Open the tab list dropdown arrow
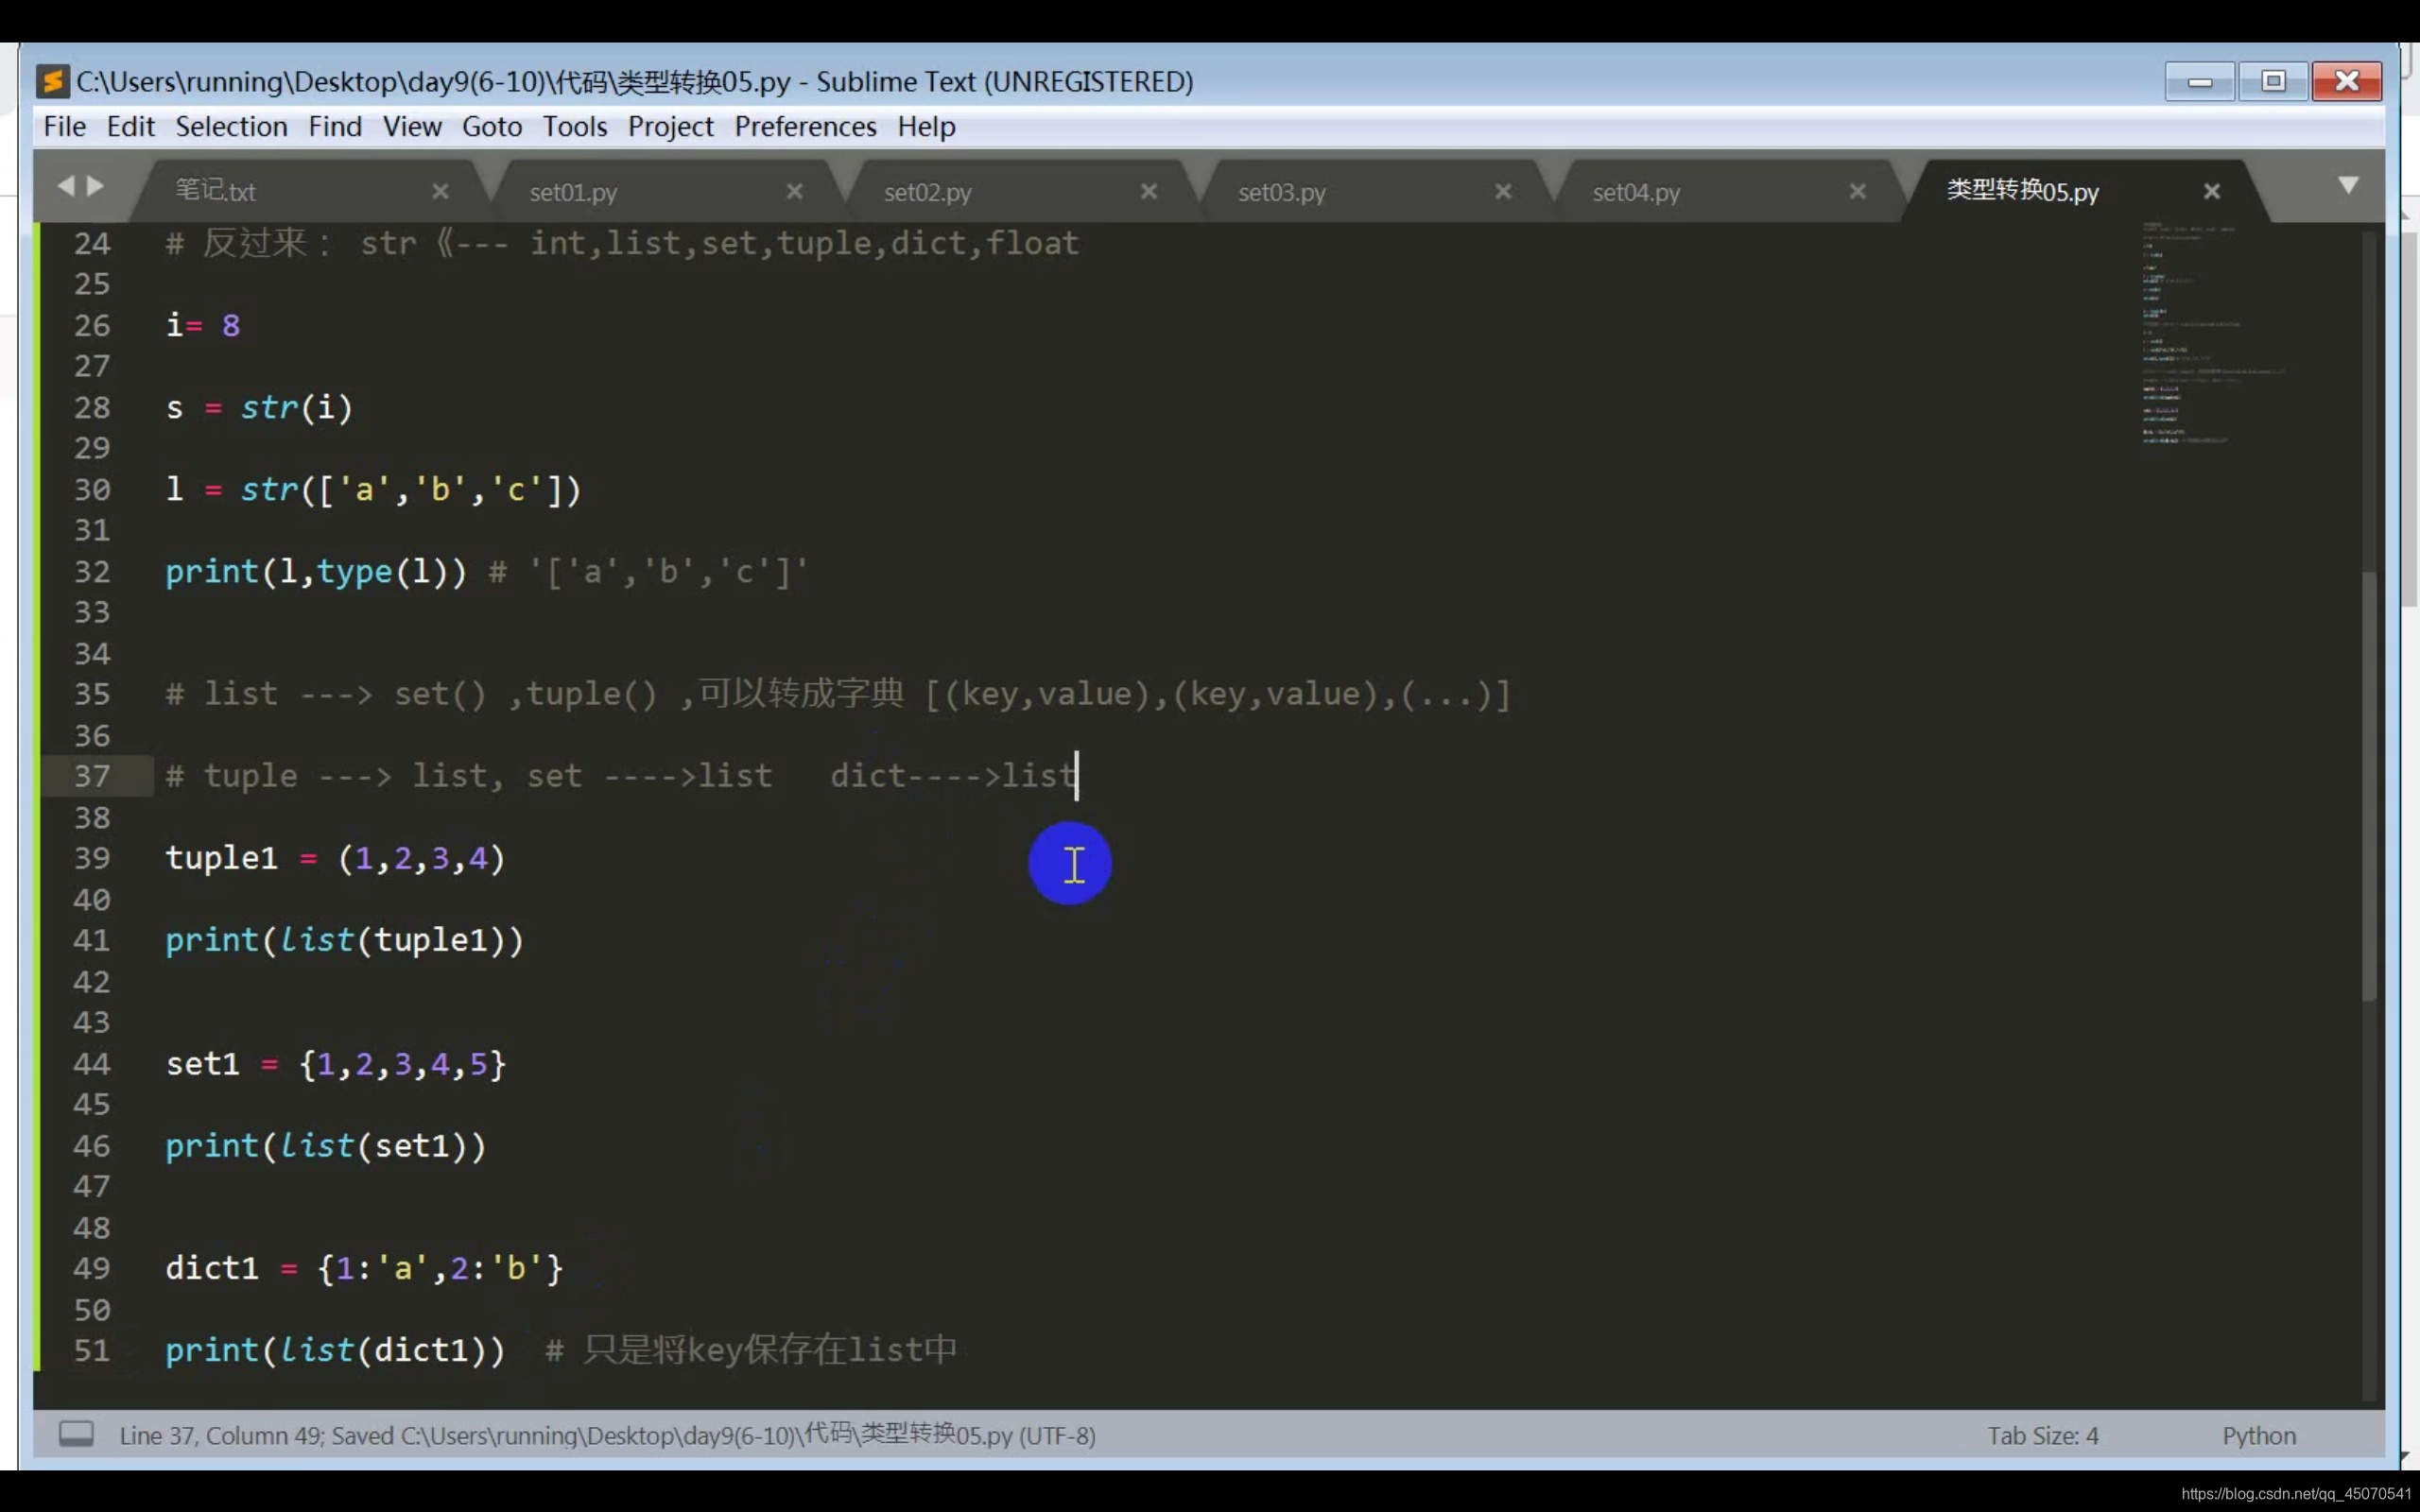 (2348, 186)
